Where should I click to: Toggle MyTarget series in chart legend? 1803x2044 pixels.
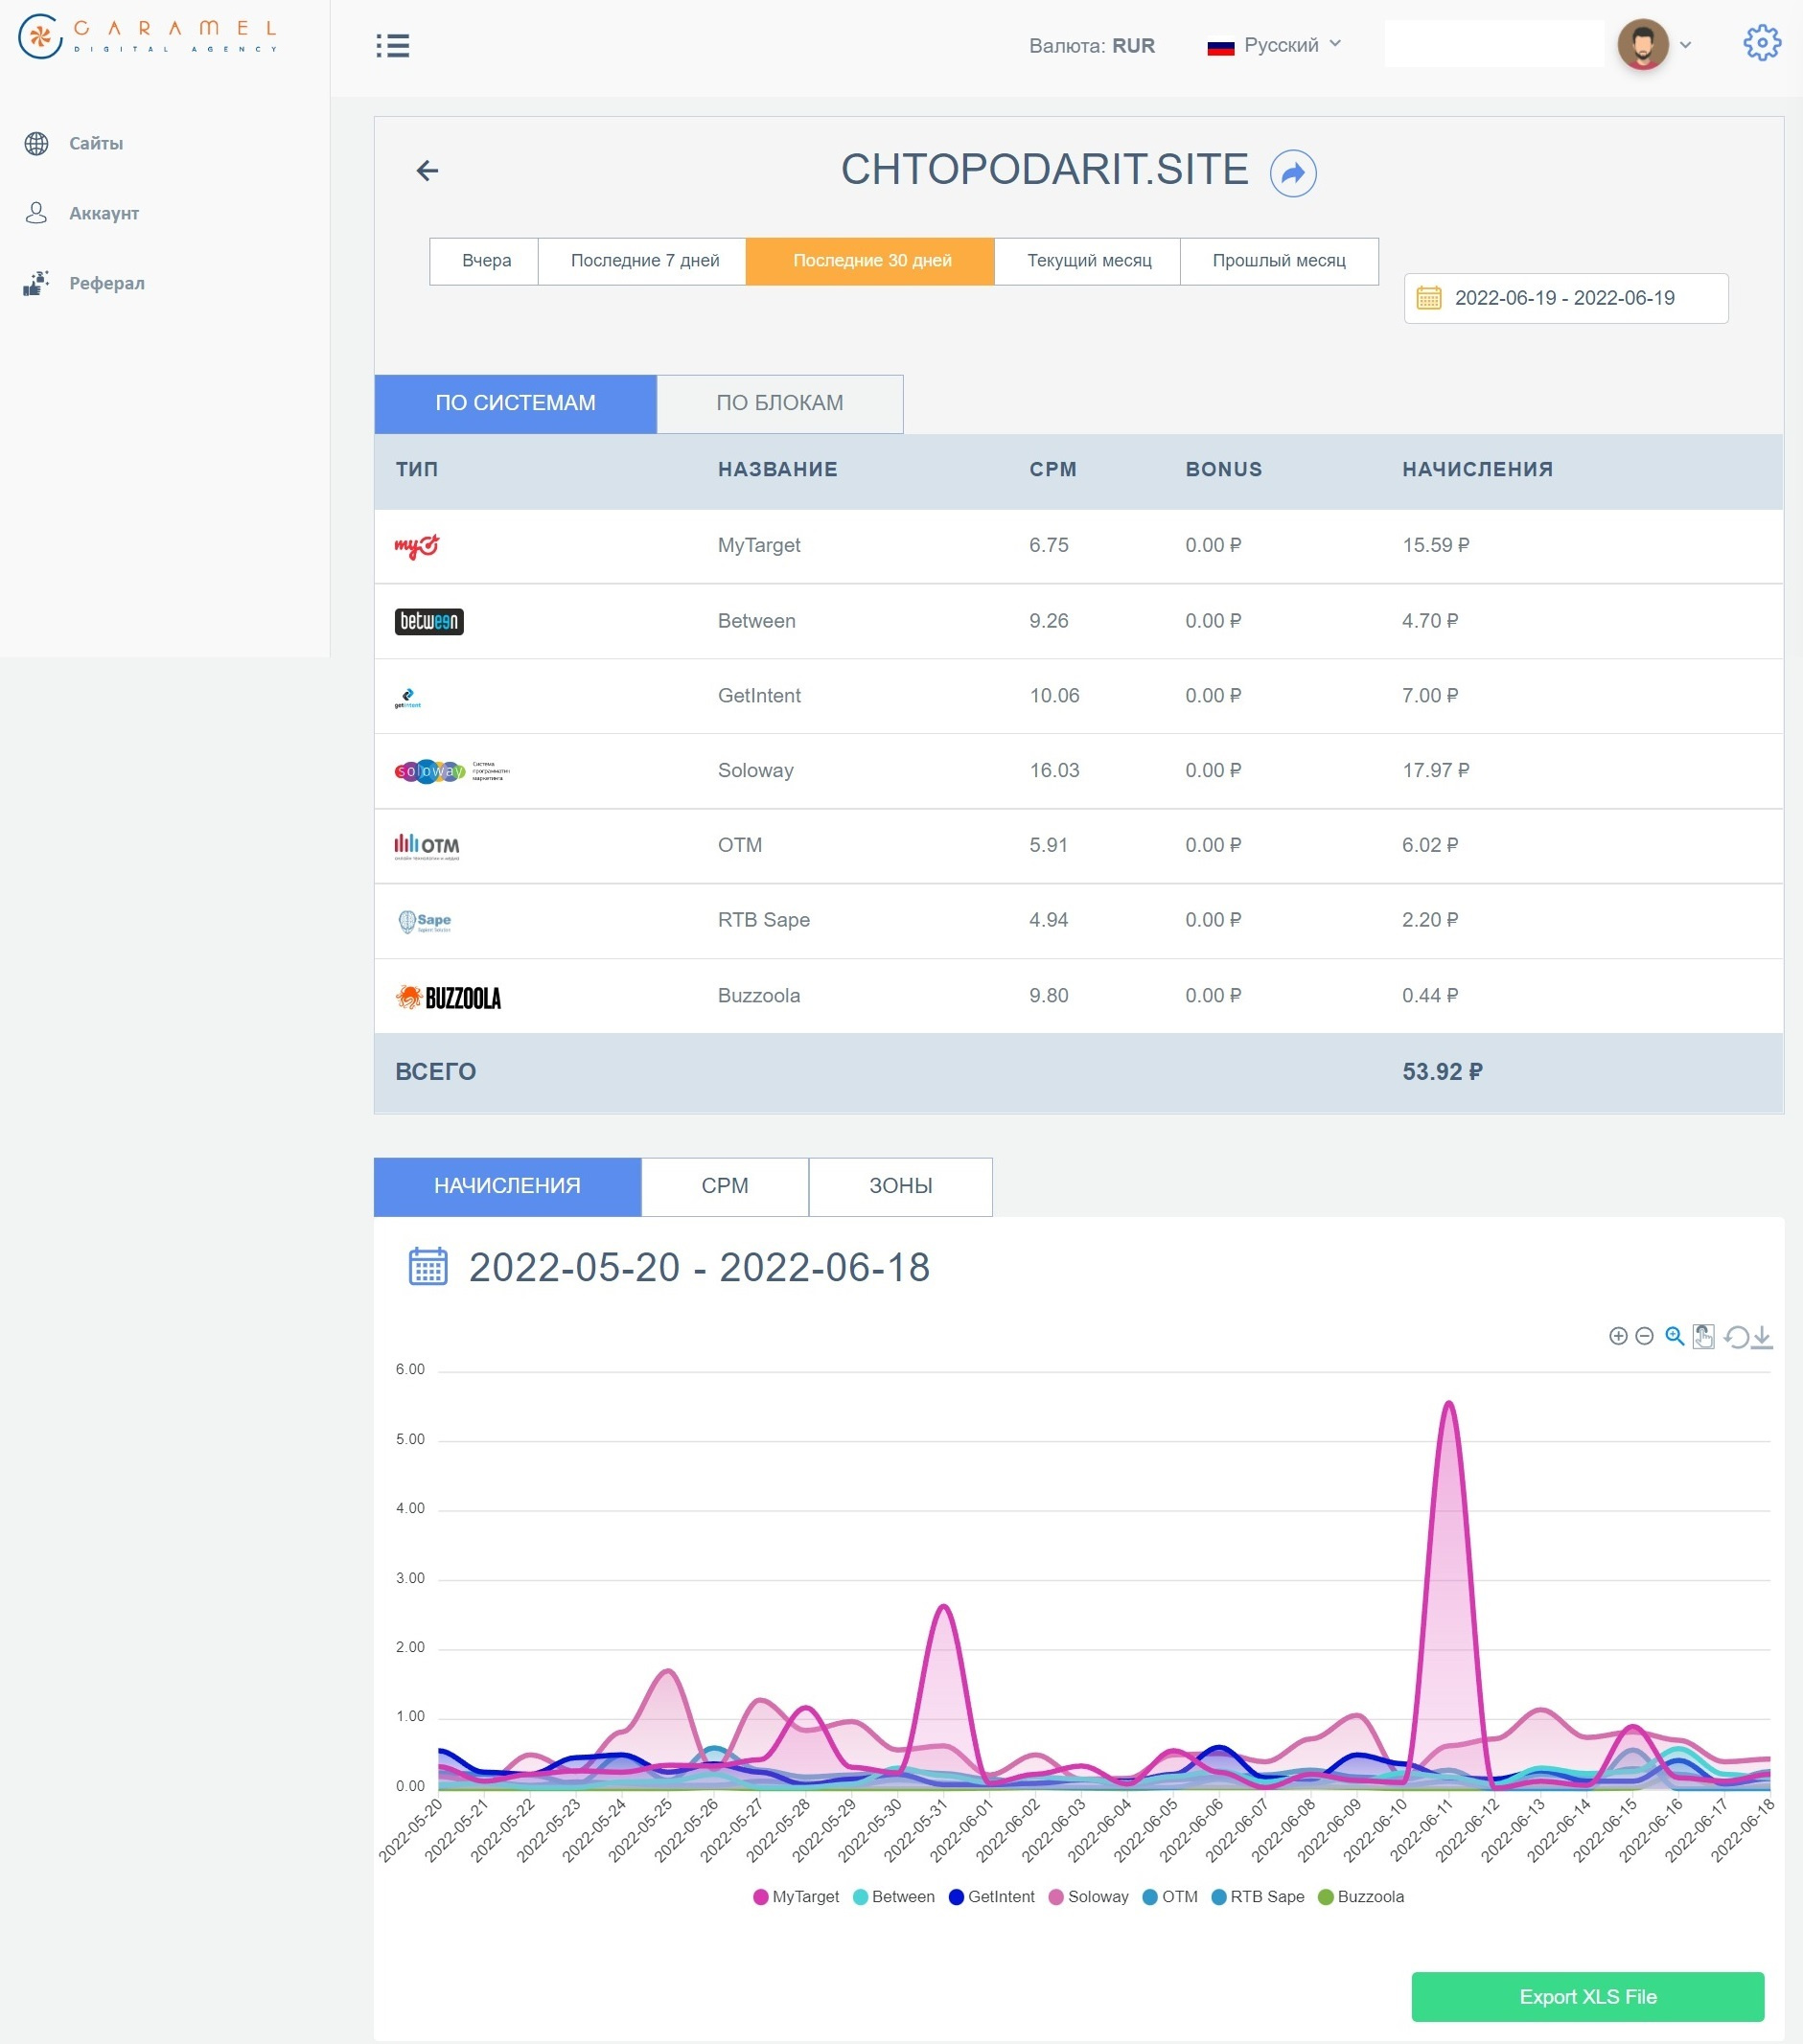tap(796, 1897)
